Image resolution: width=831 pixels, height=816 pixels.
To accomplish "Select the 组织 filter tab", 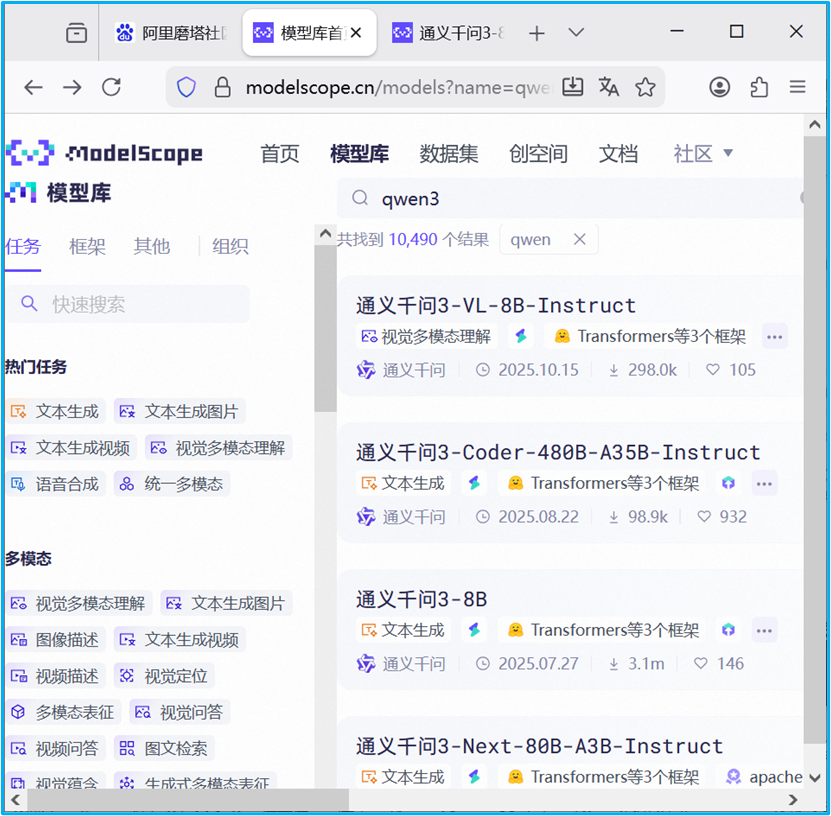I will click(x=230, y=246).
